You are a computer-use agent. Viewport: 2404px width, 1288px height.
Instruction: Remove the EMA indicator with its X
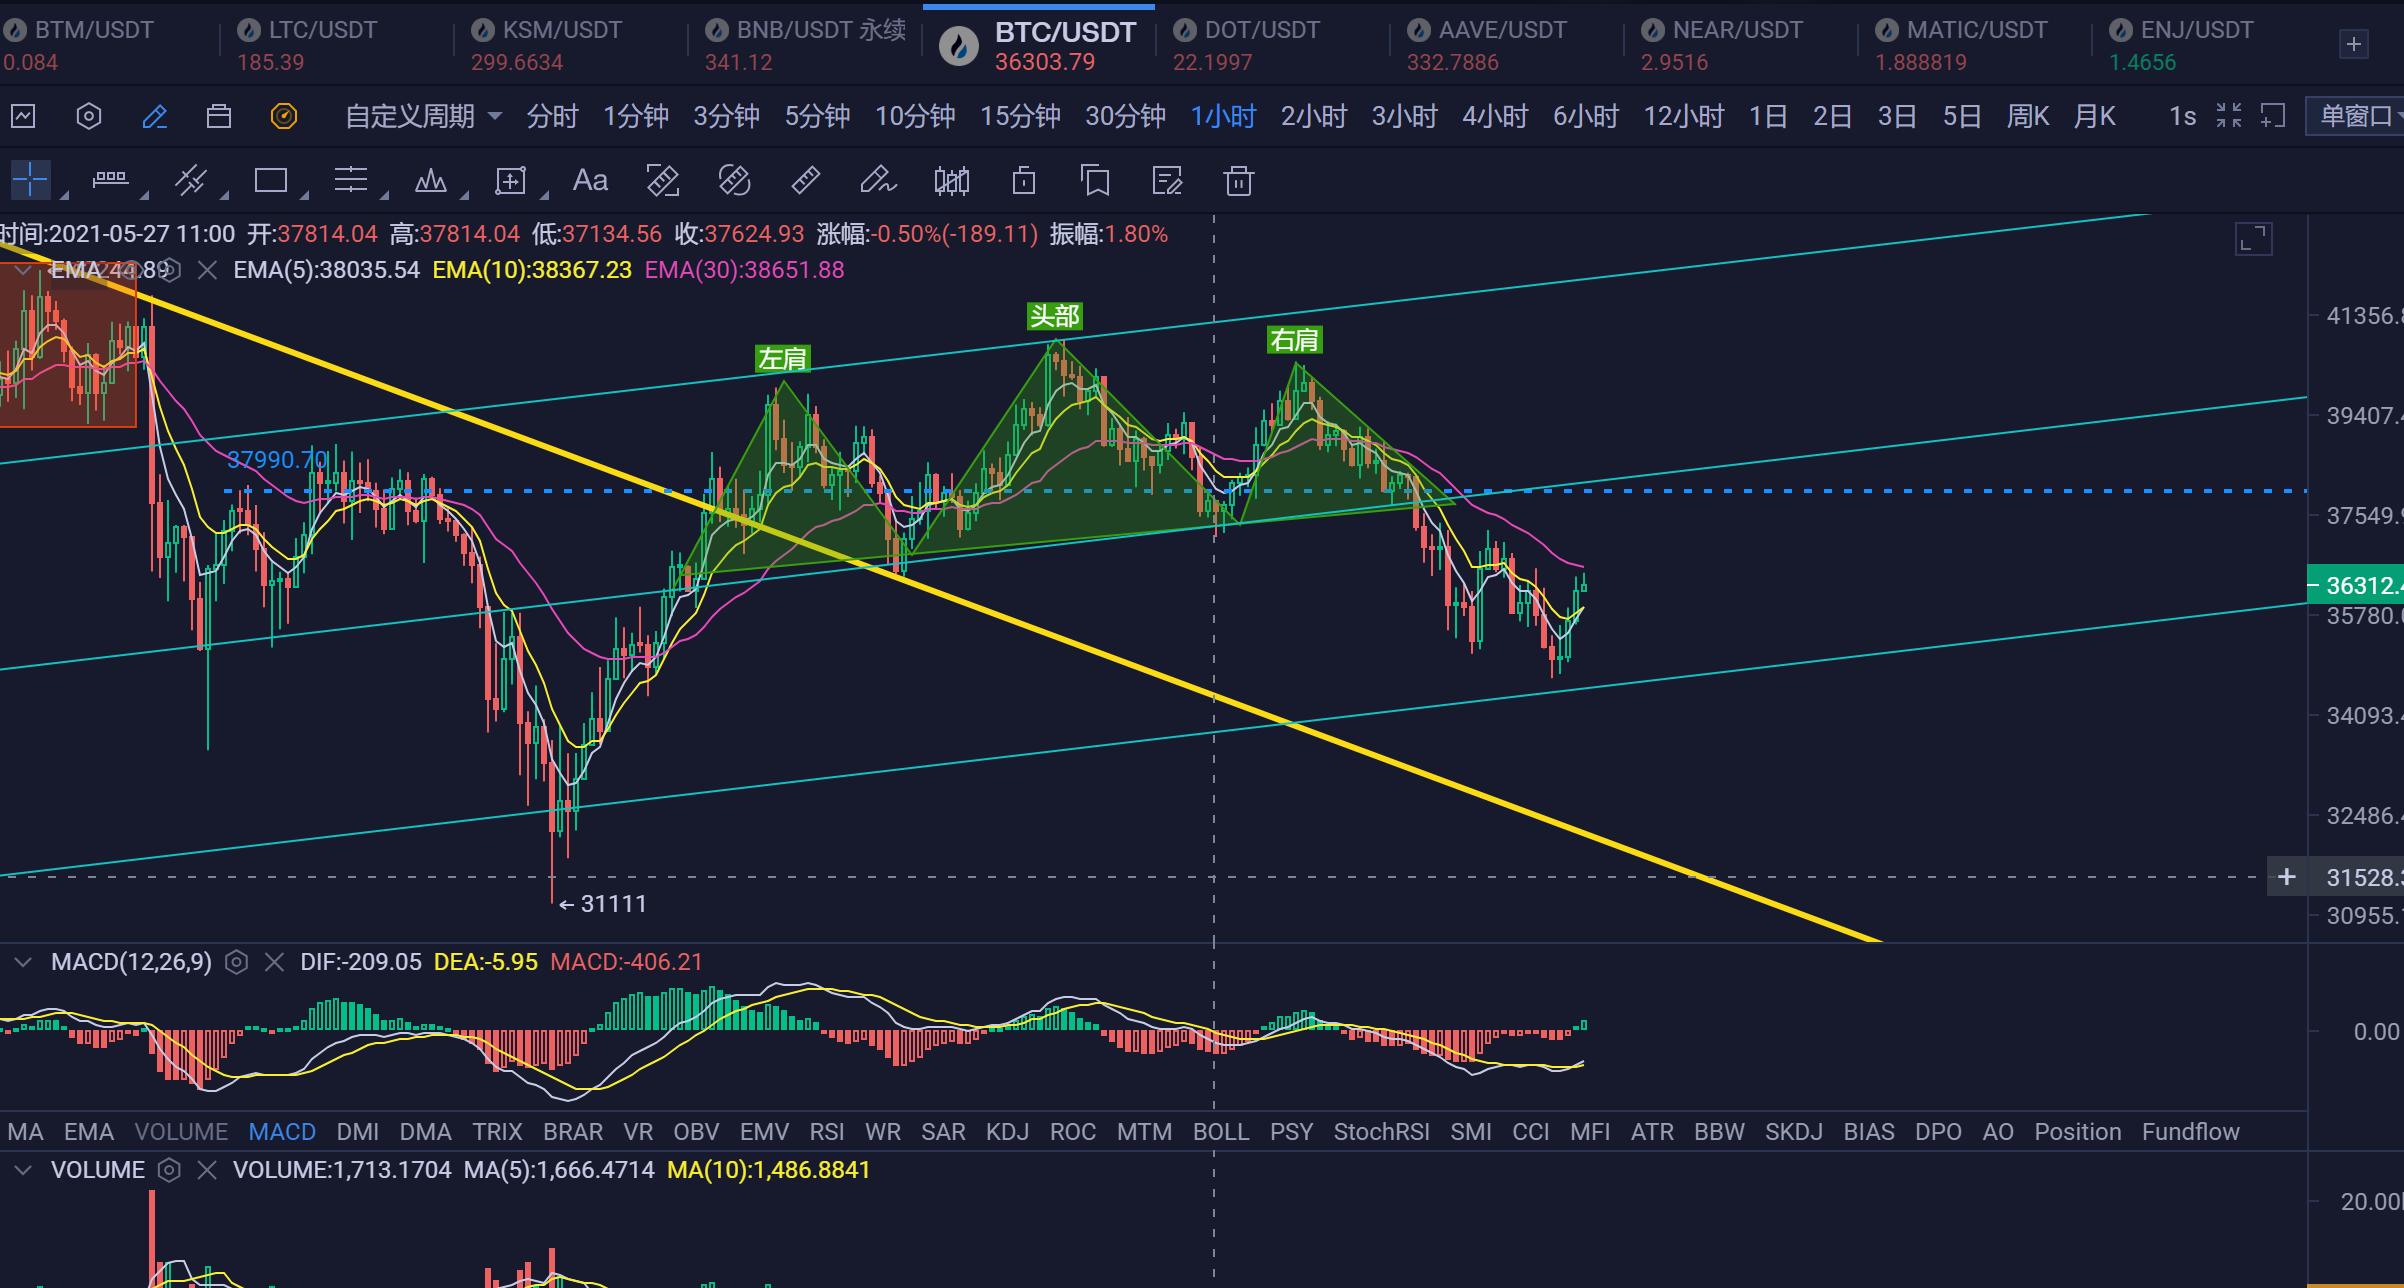click(x=207, y=270)
